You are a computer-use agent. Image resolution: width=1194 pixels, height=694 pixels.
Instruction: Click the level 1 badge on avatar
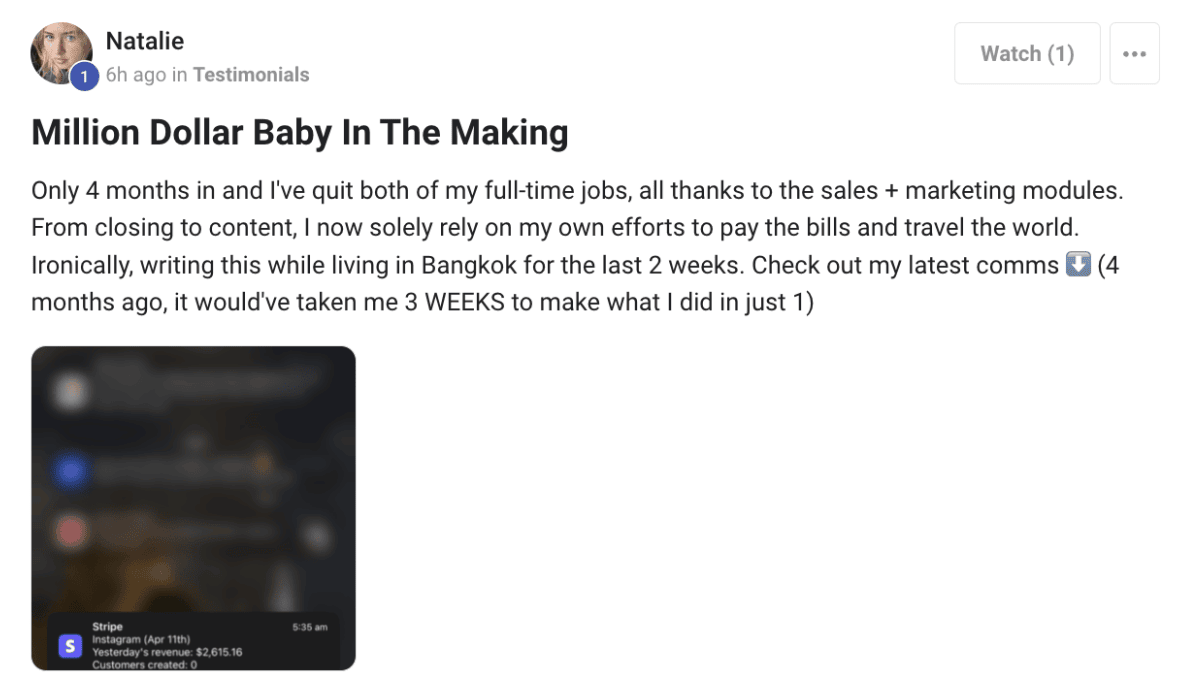pyautogui.click(x=85, y=76)
